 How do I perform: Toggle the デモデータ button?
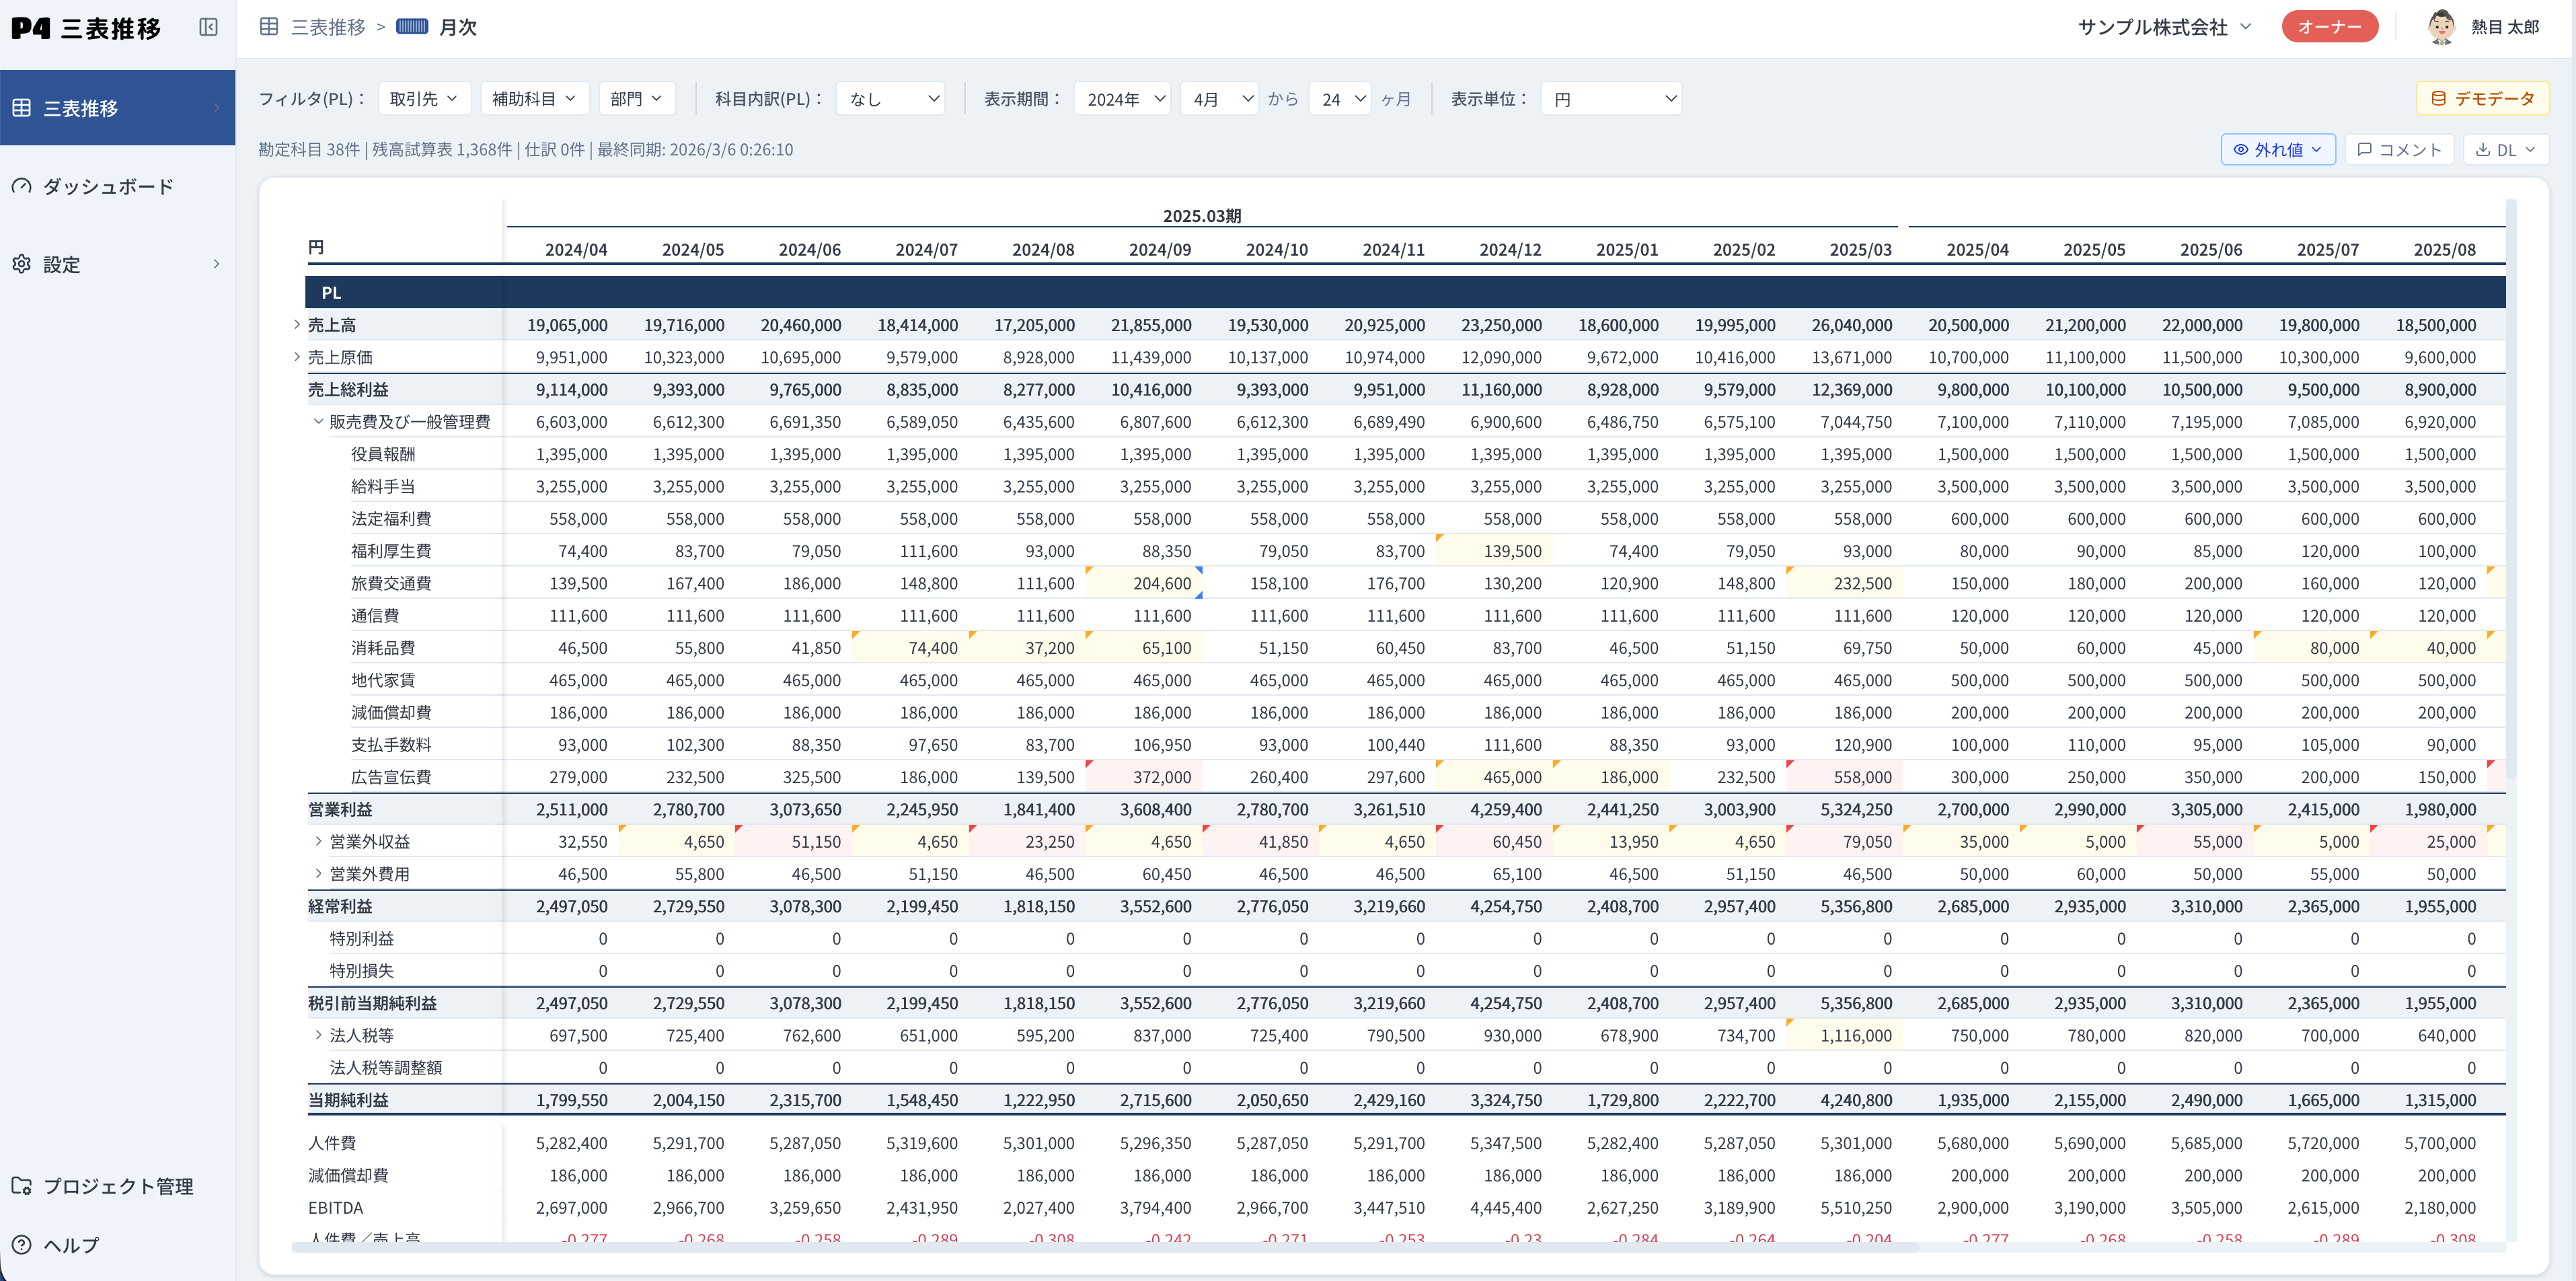[x=2482, y=99]
